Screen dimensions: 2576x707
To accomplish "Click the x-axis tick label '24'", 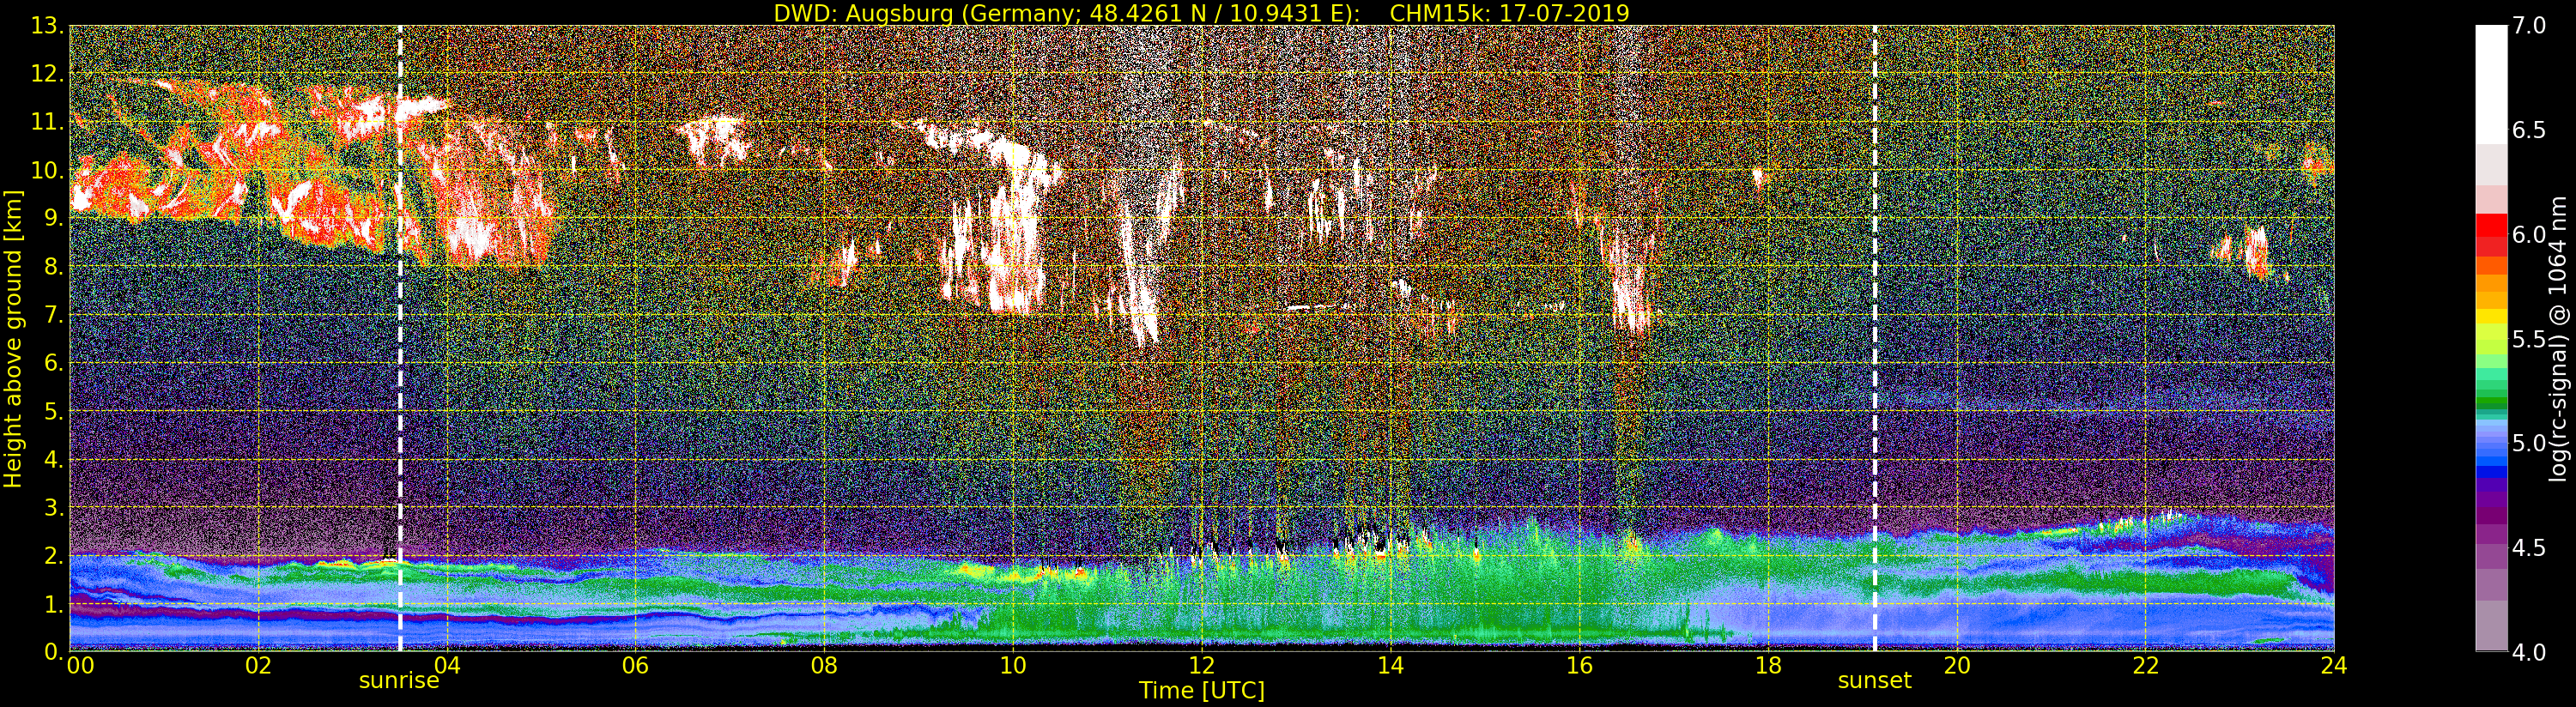I will [x=2334, y=665].
